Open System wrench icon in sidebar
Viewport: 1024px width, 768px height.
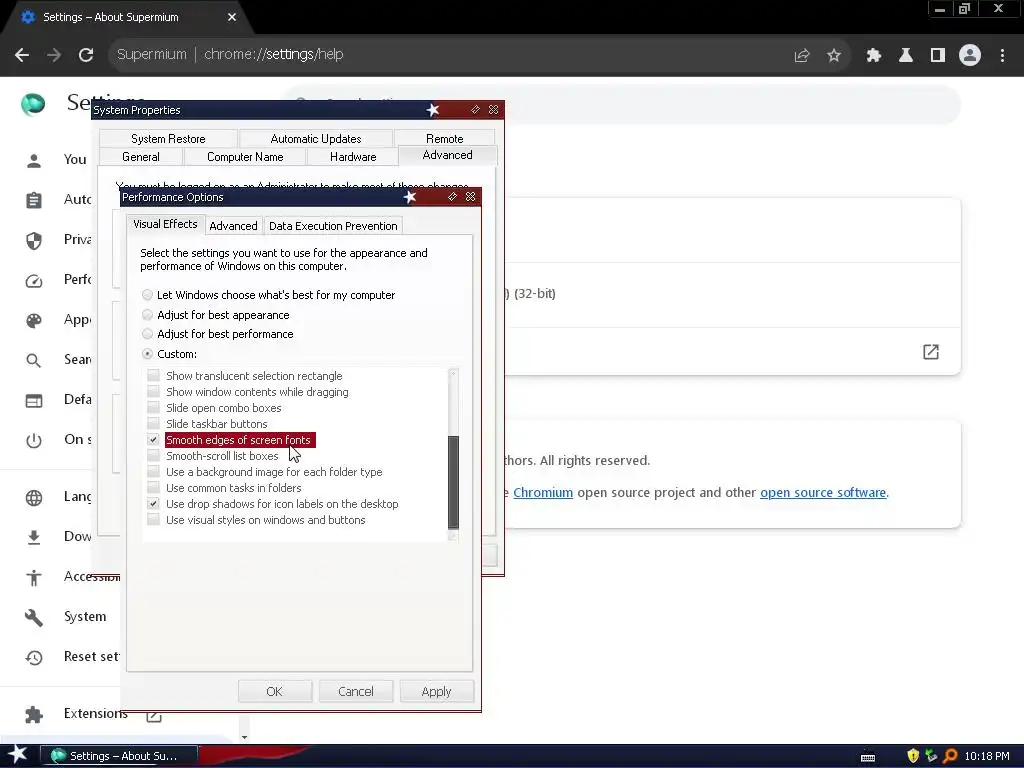tap(34, 617)
